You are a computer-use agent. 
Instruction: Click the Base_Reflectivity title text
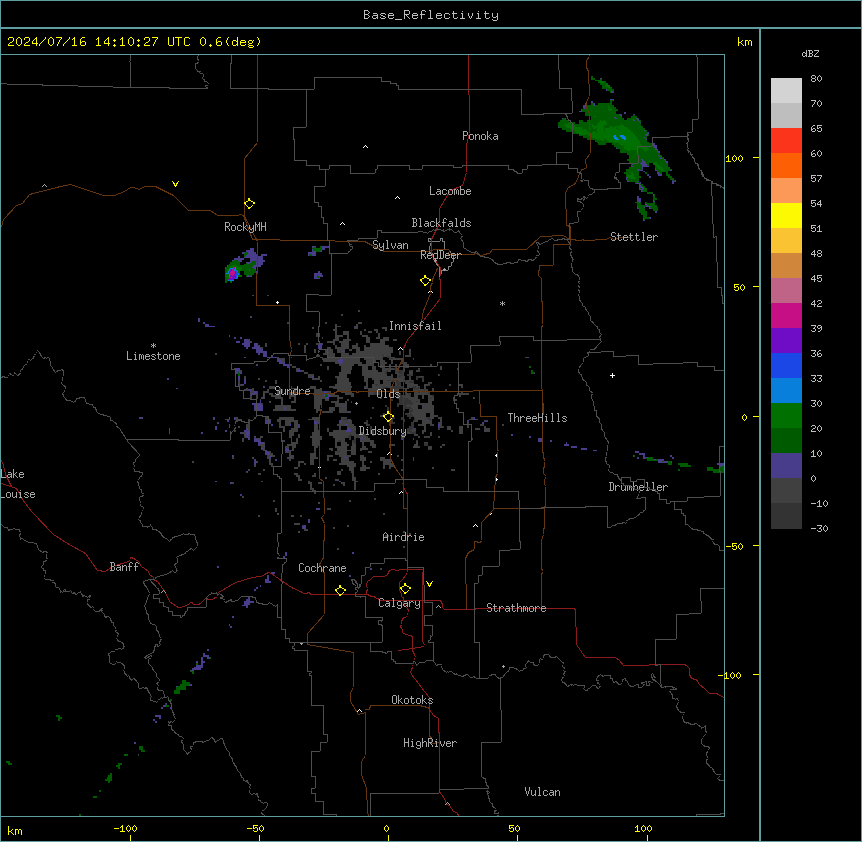(431, 15)
